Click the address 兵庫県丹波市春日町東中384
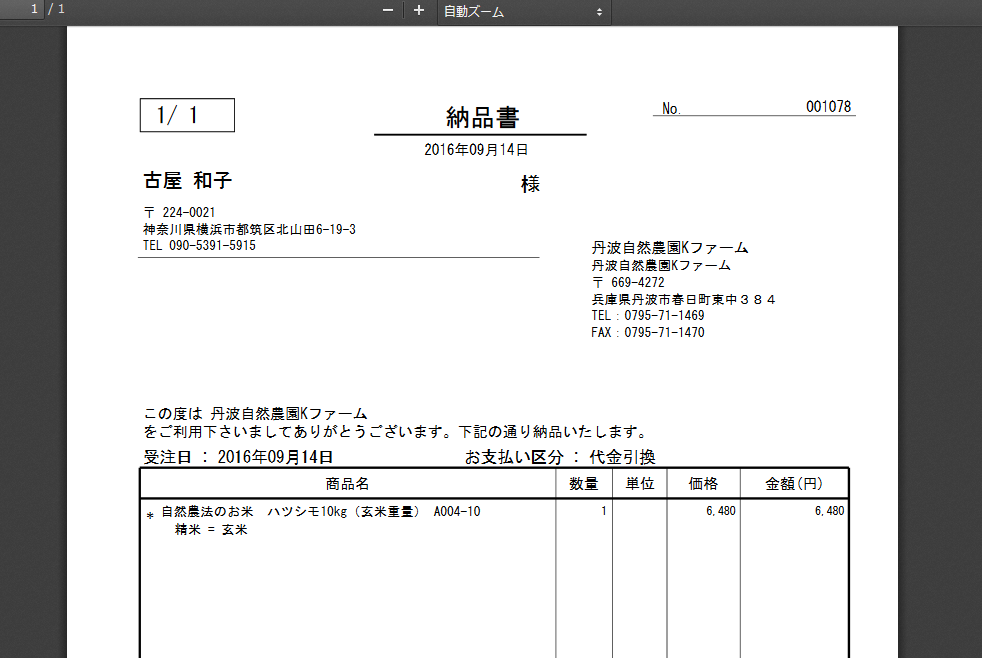Screen dimensions: 982x658 pos(683,299)
